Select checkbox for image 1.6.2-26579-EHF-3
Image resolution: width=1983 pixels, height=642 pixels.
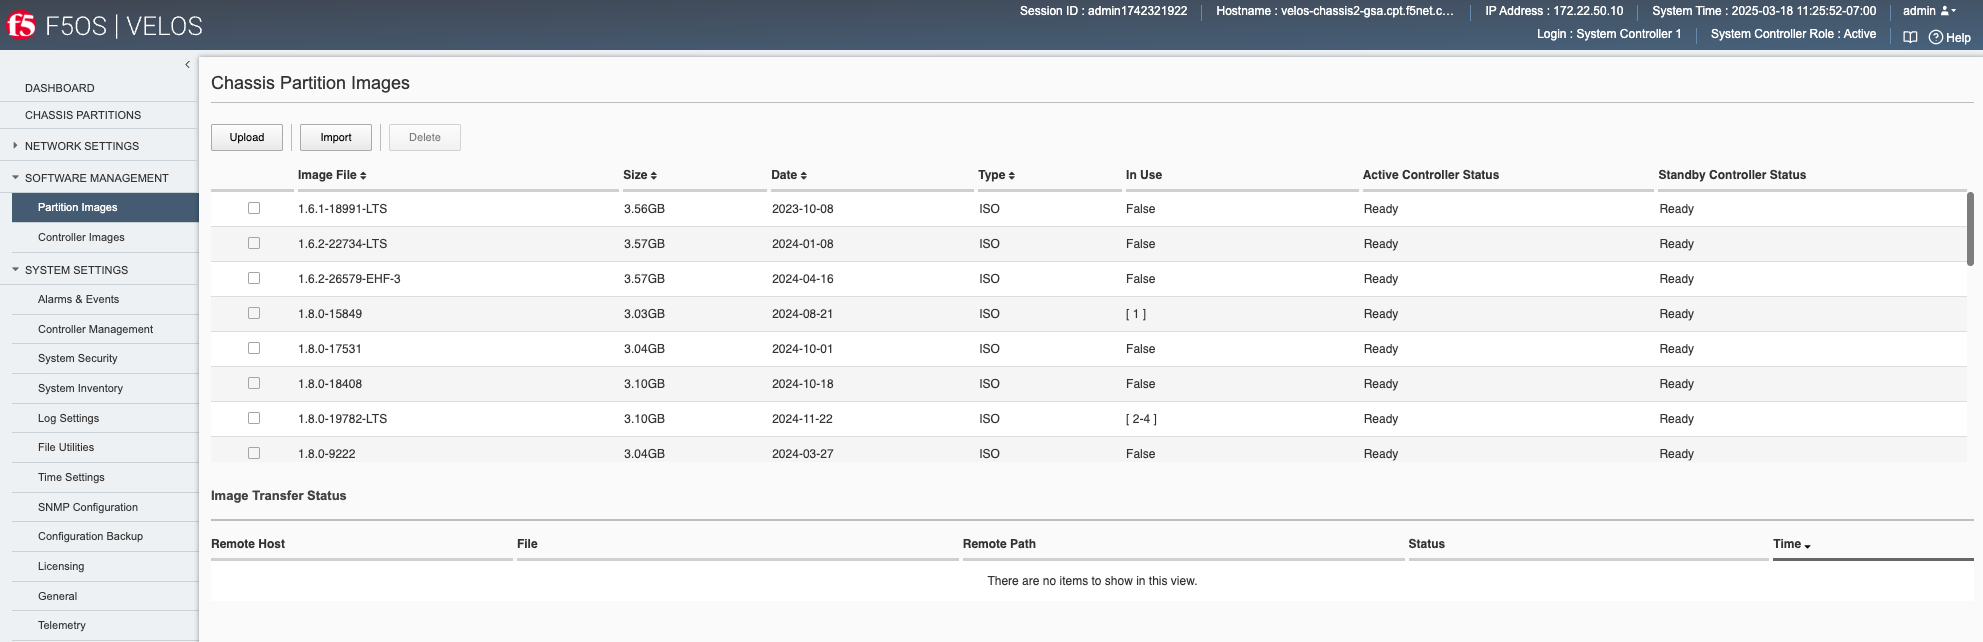tap(254, 278)
